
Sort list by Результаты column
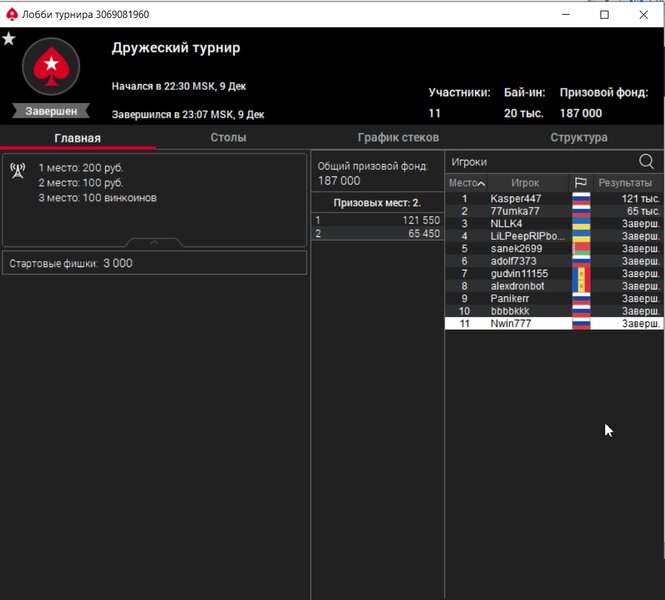coord(625,183)
